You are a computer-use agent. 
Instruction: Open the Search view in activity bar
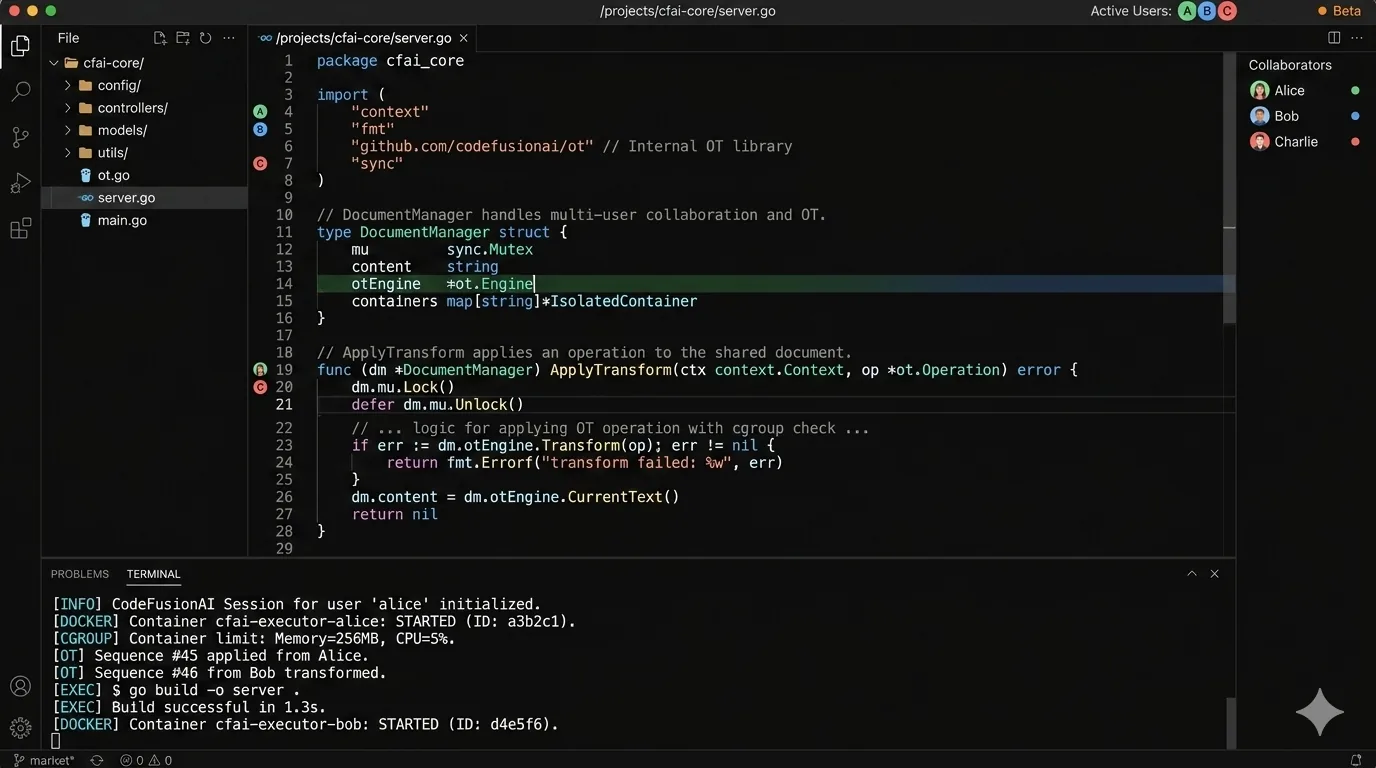coord(20,92)
